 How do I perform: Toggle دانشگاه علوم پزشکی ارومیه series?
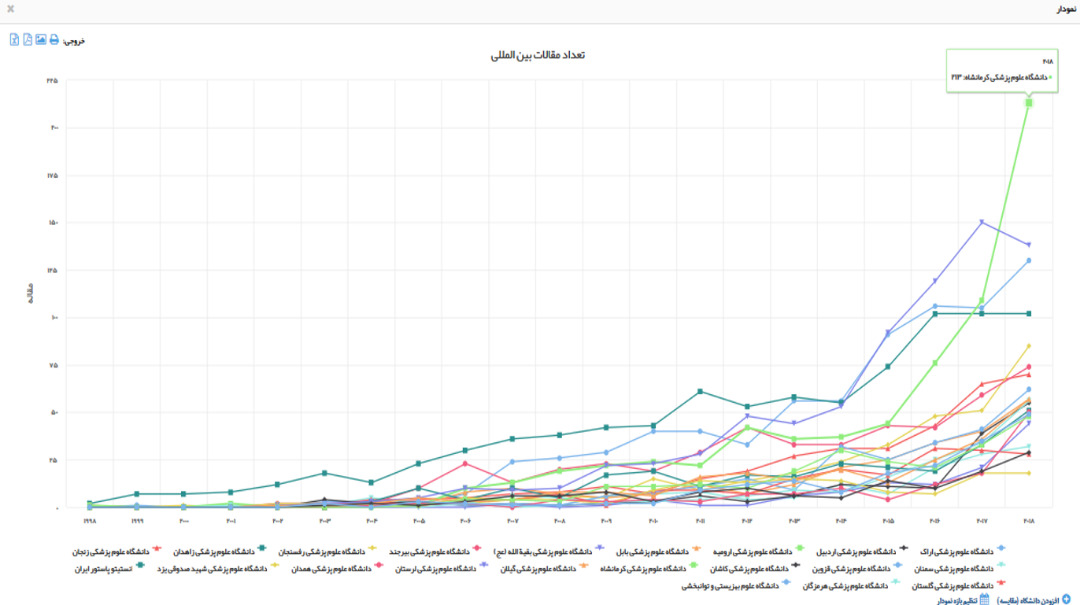tap(758, 551)
